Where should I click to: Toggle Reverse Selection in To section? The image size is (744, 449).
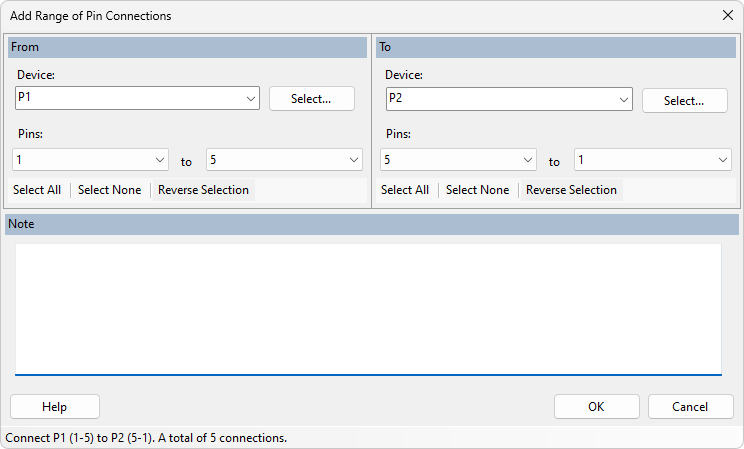click(571, 190)
